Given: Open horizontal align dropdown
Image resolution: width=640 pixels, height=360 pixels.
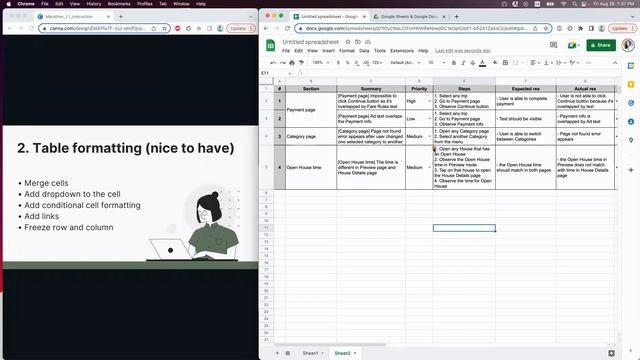Looking at the screenshot, I should (535, 63).
